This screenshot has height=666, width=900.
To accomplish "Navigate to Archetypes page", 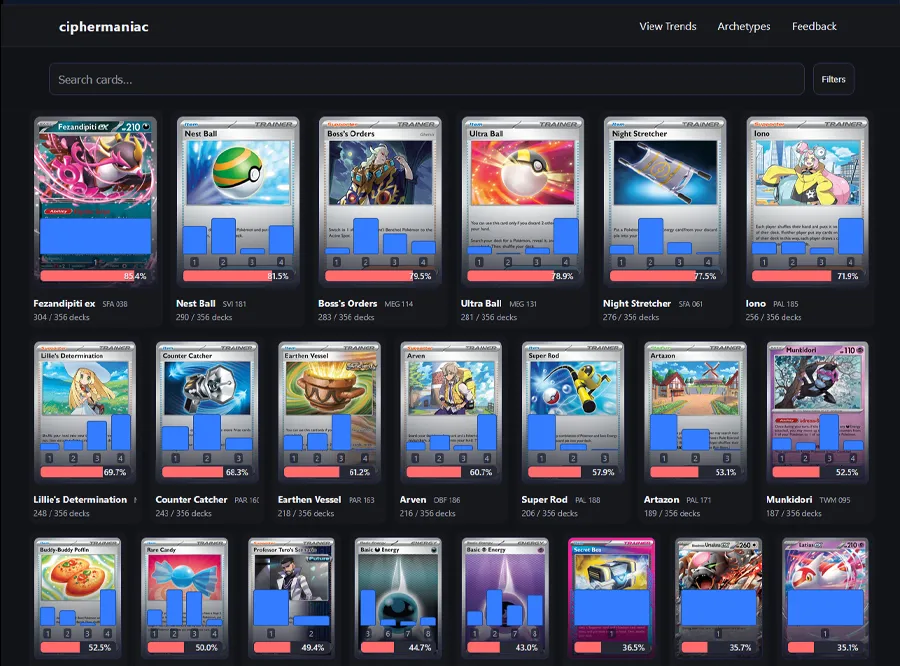I will 744,26.
